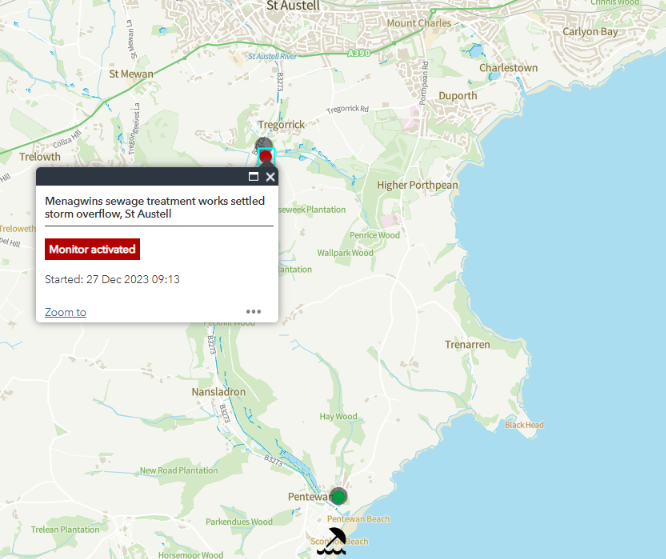The height and width of the screenshot is (559, 666).
Task: Click the Carlyon Bay map label
Action: click(590, 31)
